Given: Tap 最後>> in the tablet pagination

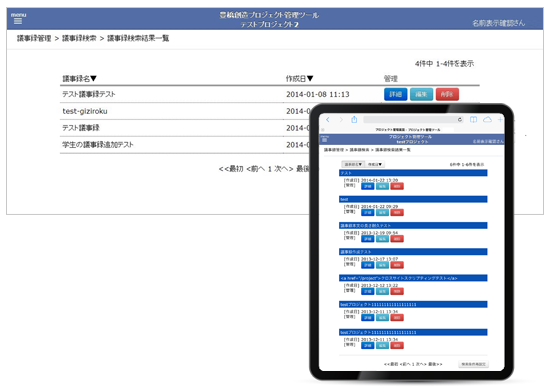Looking at the screenshot, I should [435, 364].
